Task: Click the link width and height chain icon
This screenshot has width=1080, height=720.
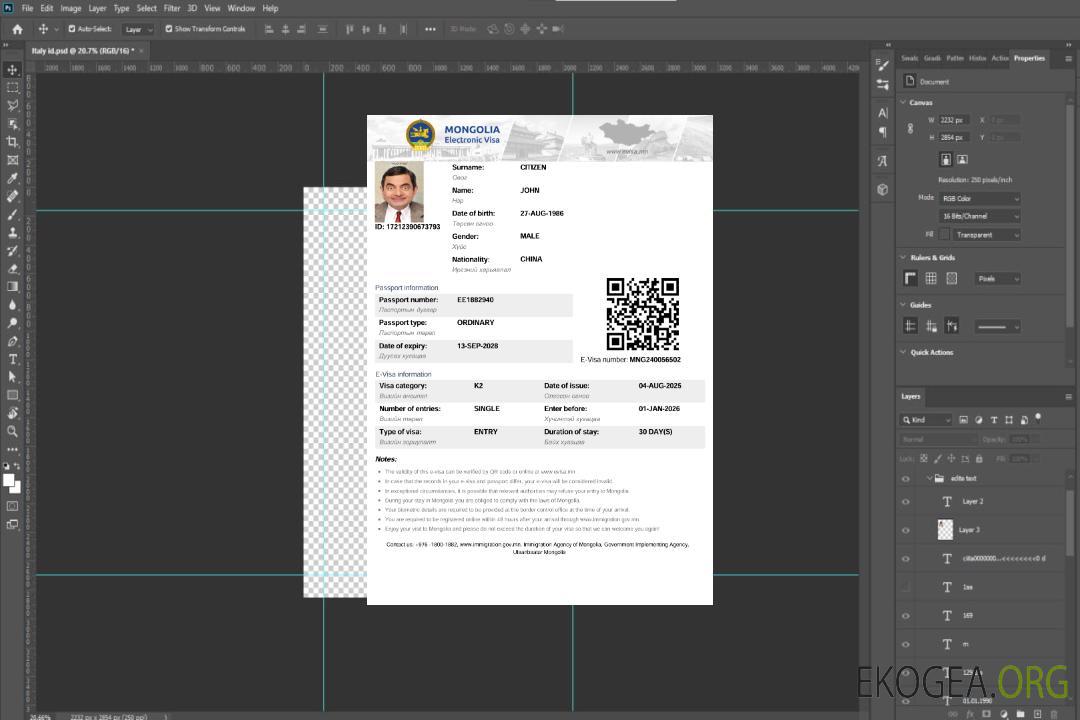Action: [x=910, y=129]
